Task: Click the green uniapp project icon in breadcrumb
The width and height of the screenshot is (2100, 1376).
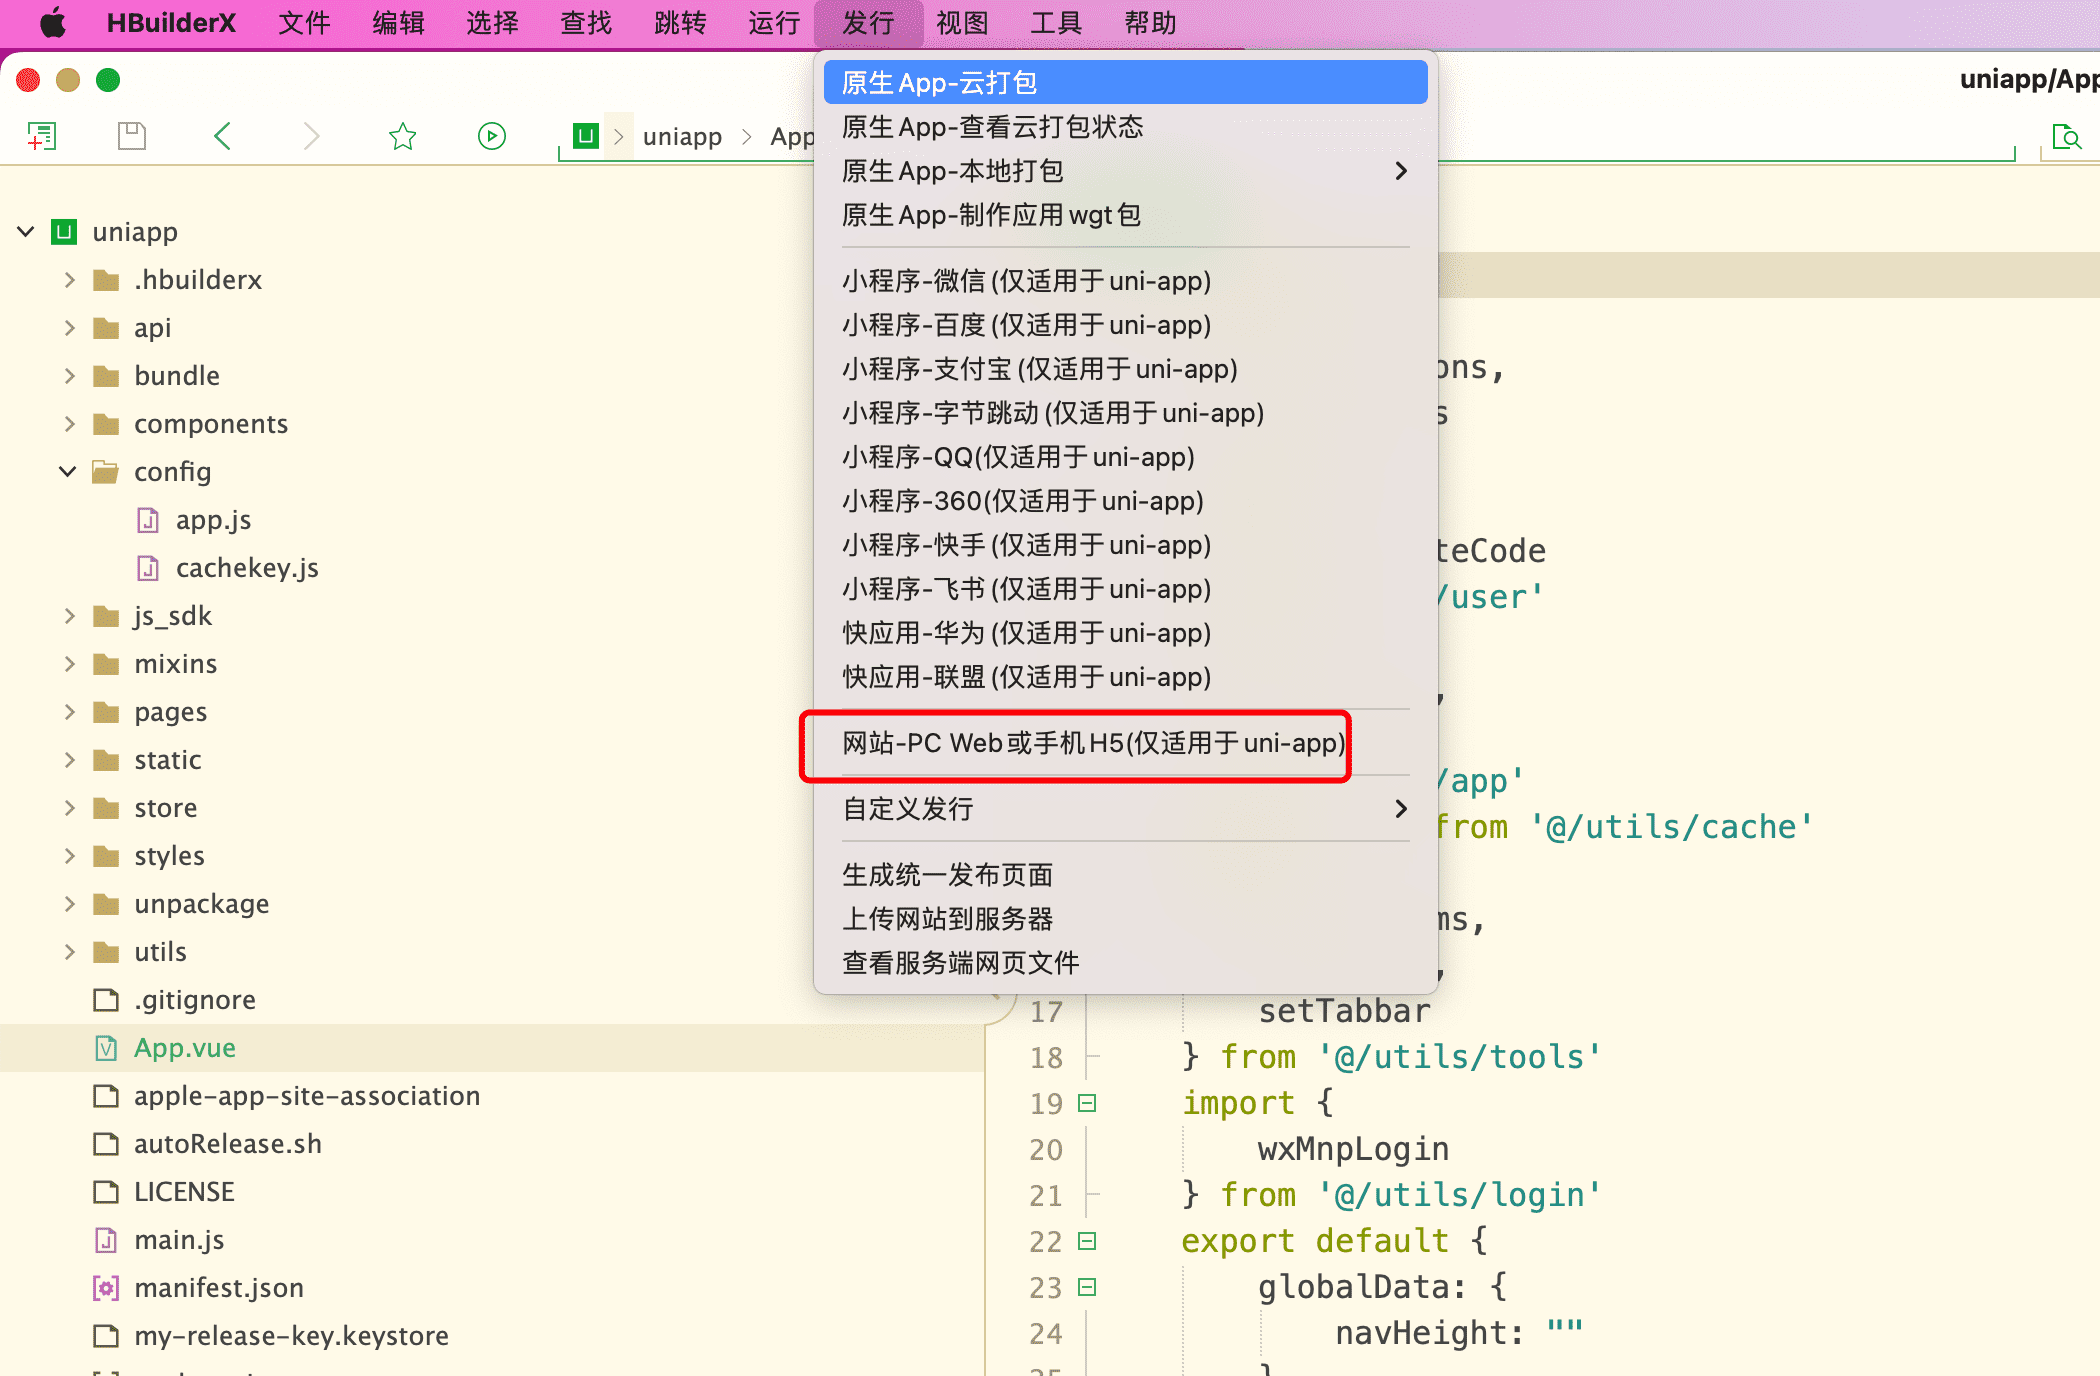Action: [x=586, y=136]
